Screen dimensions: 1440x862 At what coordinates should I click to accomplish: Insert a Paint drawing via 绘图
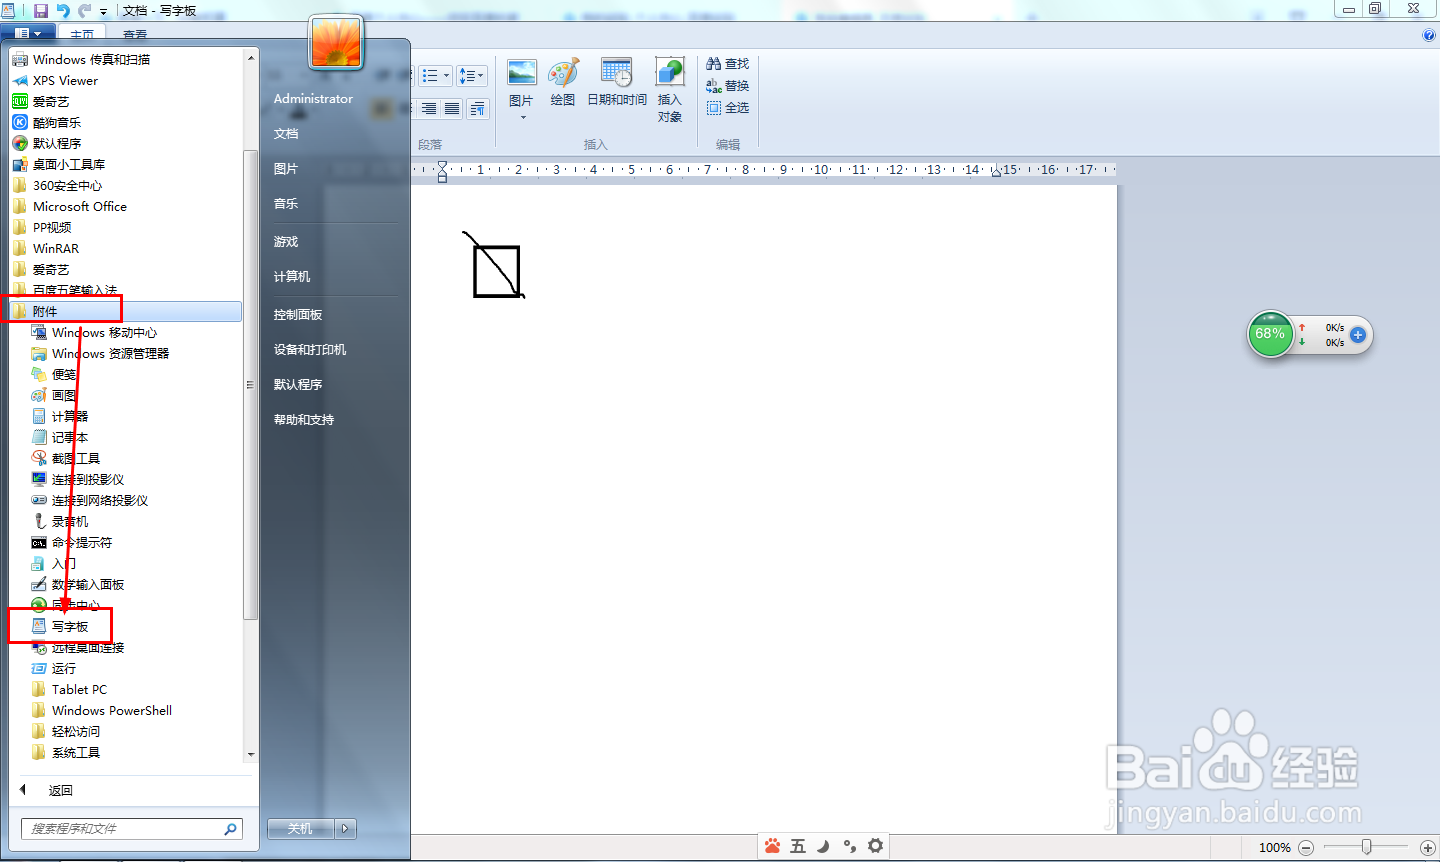coord(563,83)
